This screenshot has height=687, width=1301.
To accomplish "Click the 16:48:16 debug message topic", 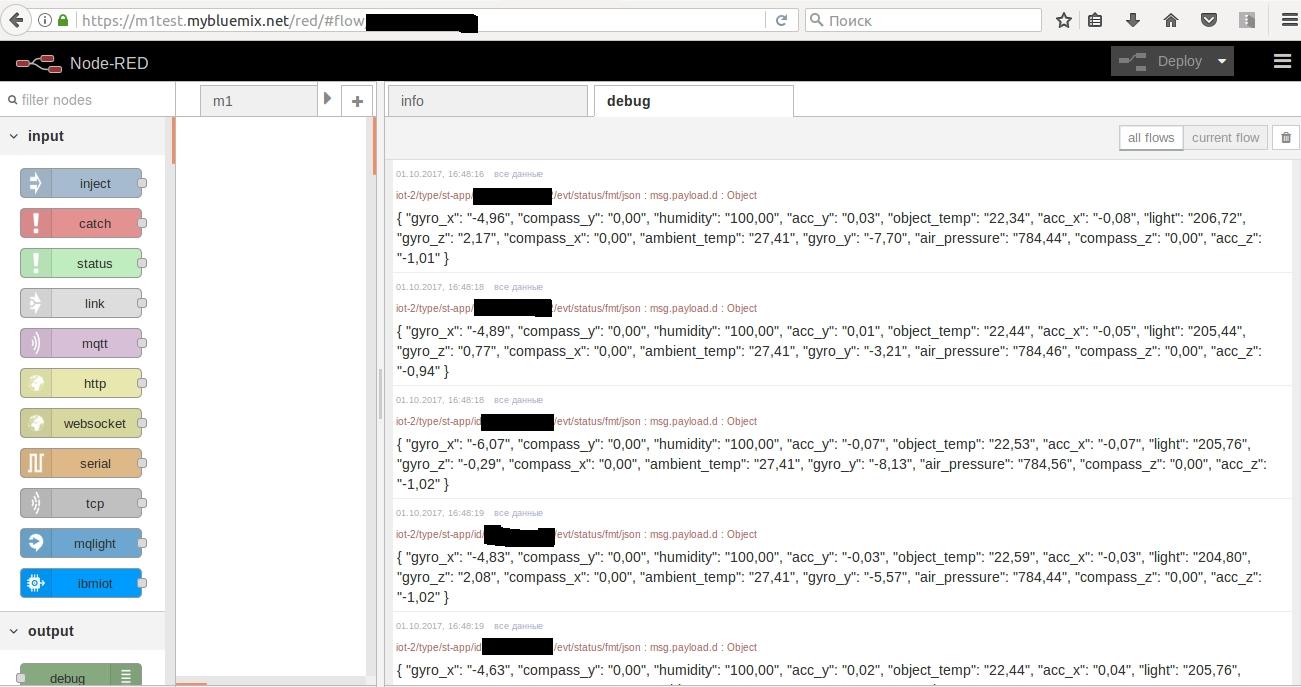I will [576, 195].
